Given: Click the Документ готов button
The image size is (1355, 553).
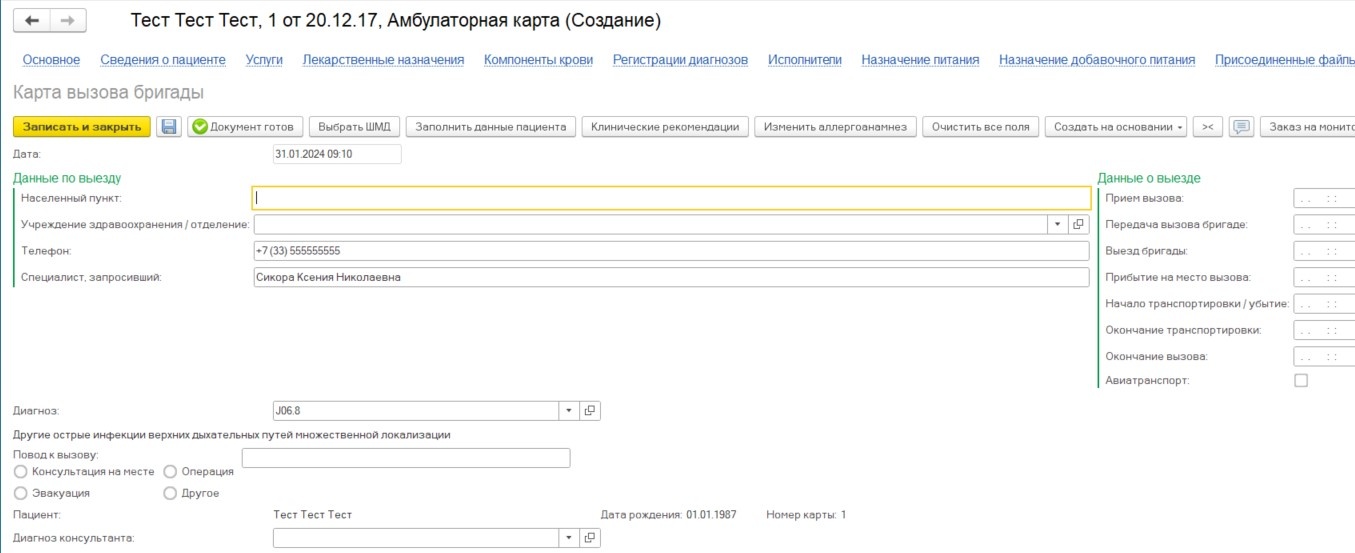Looking at the screenshot, I should click(x=244, y=127).
